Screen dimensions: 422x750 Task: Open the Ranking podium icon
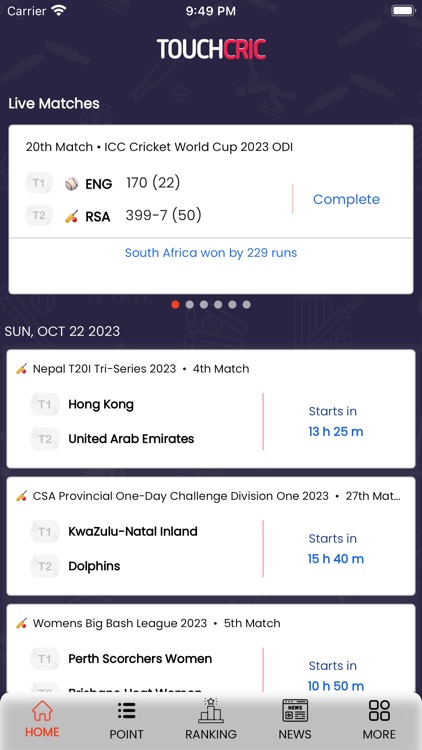click(211, 710)
